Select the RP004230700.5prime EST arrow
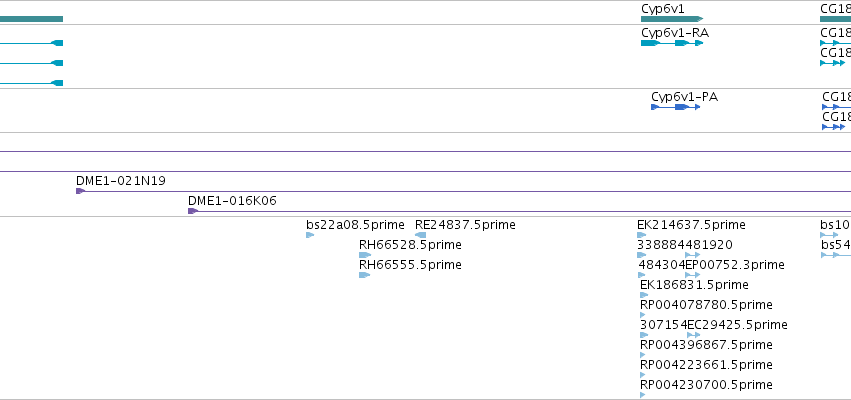This screenshot has width=851, height=400. (x=643, y=395)
